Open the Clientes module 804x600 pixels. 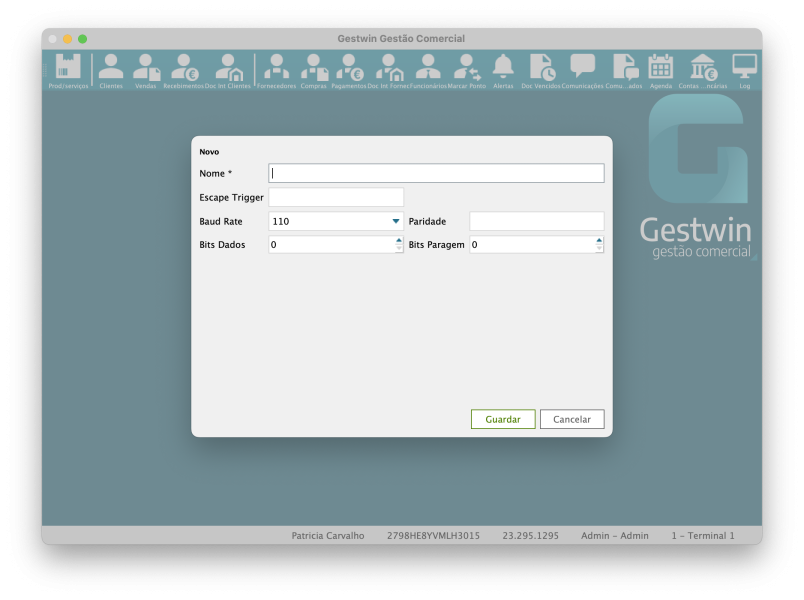tap(111, 70)
